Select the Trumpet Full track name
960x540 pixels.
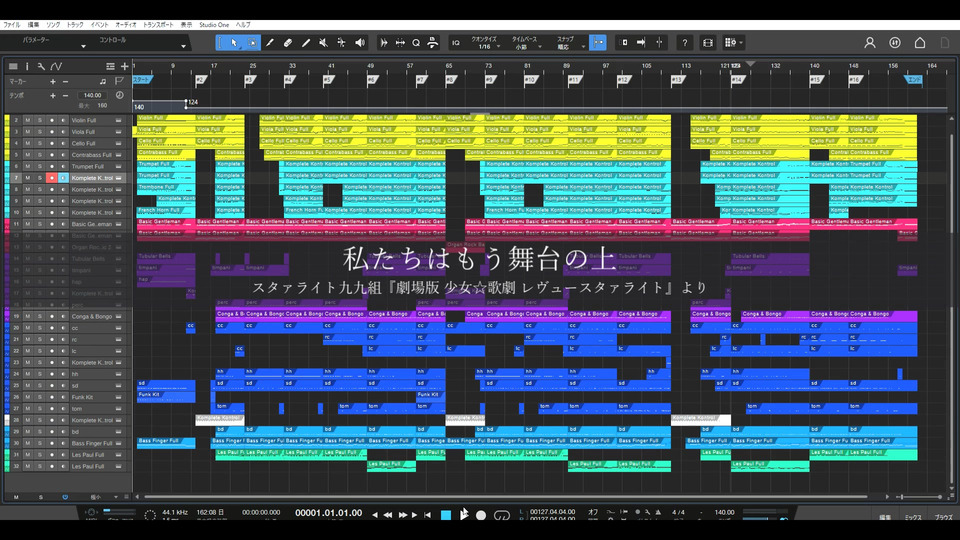pyautogui.click(x=88, y=166)
